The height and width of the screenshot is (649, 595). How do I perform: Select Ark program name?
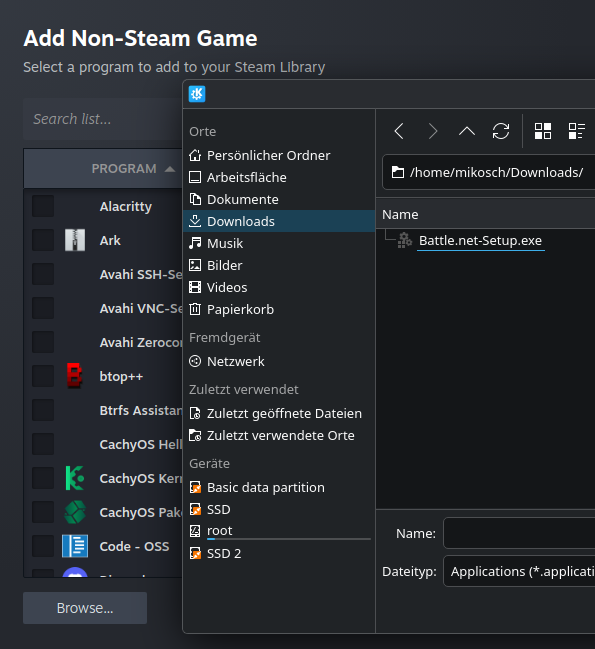point(110,240)
